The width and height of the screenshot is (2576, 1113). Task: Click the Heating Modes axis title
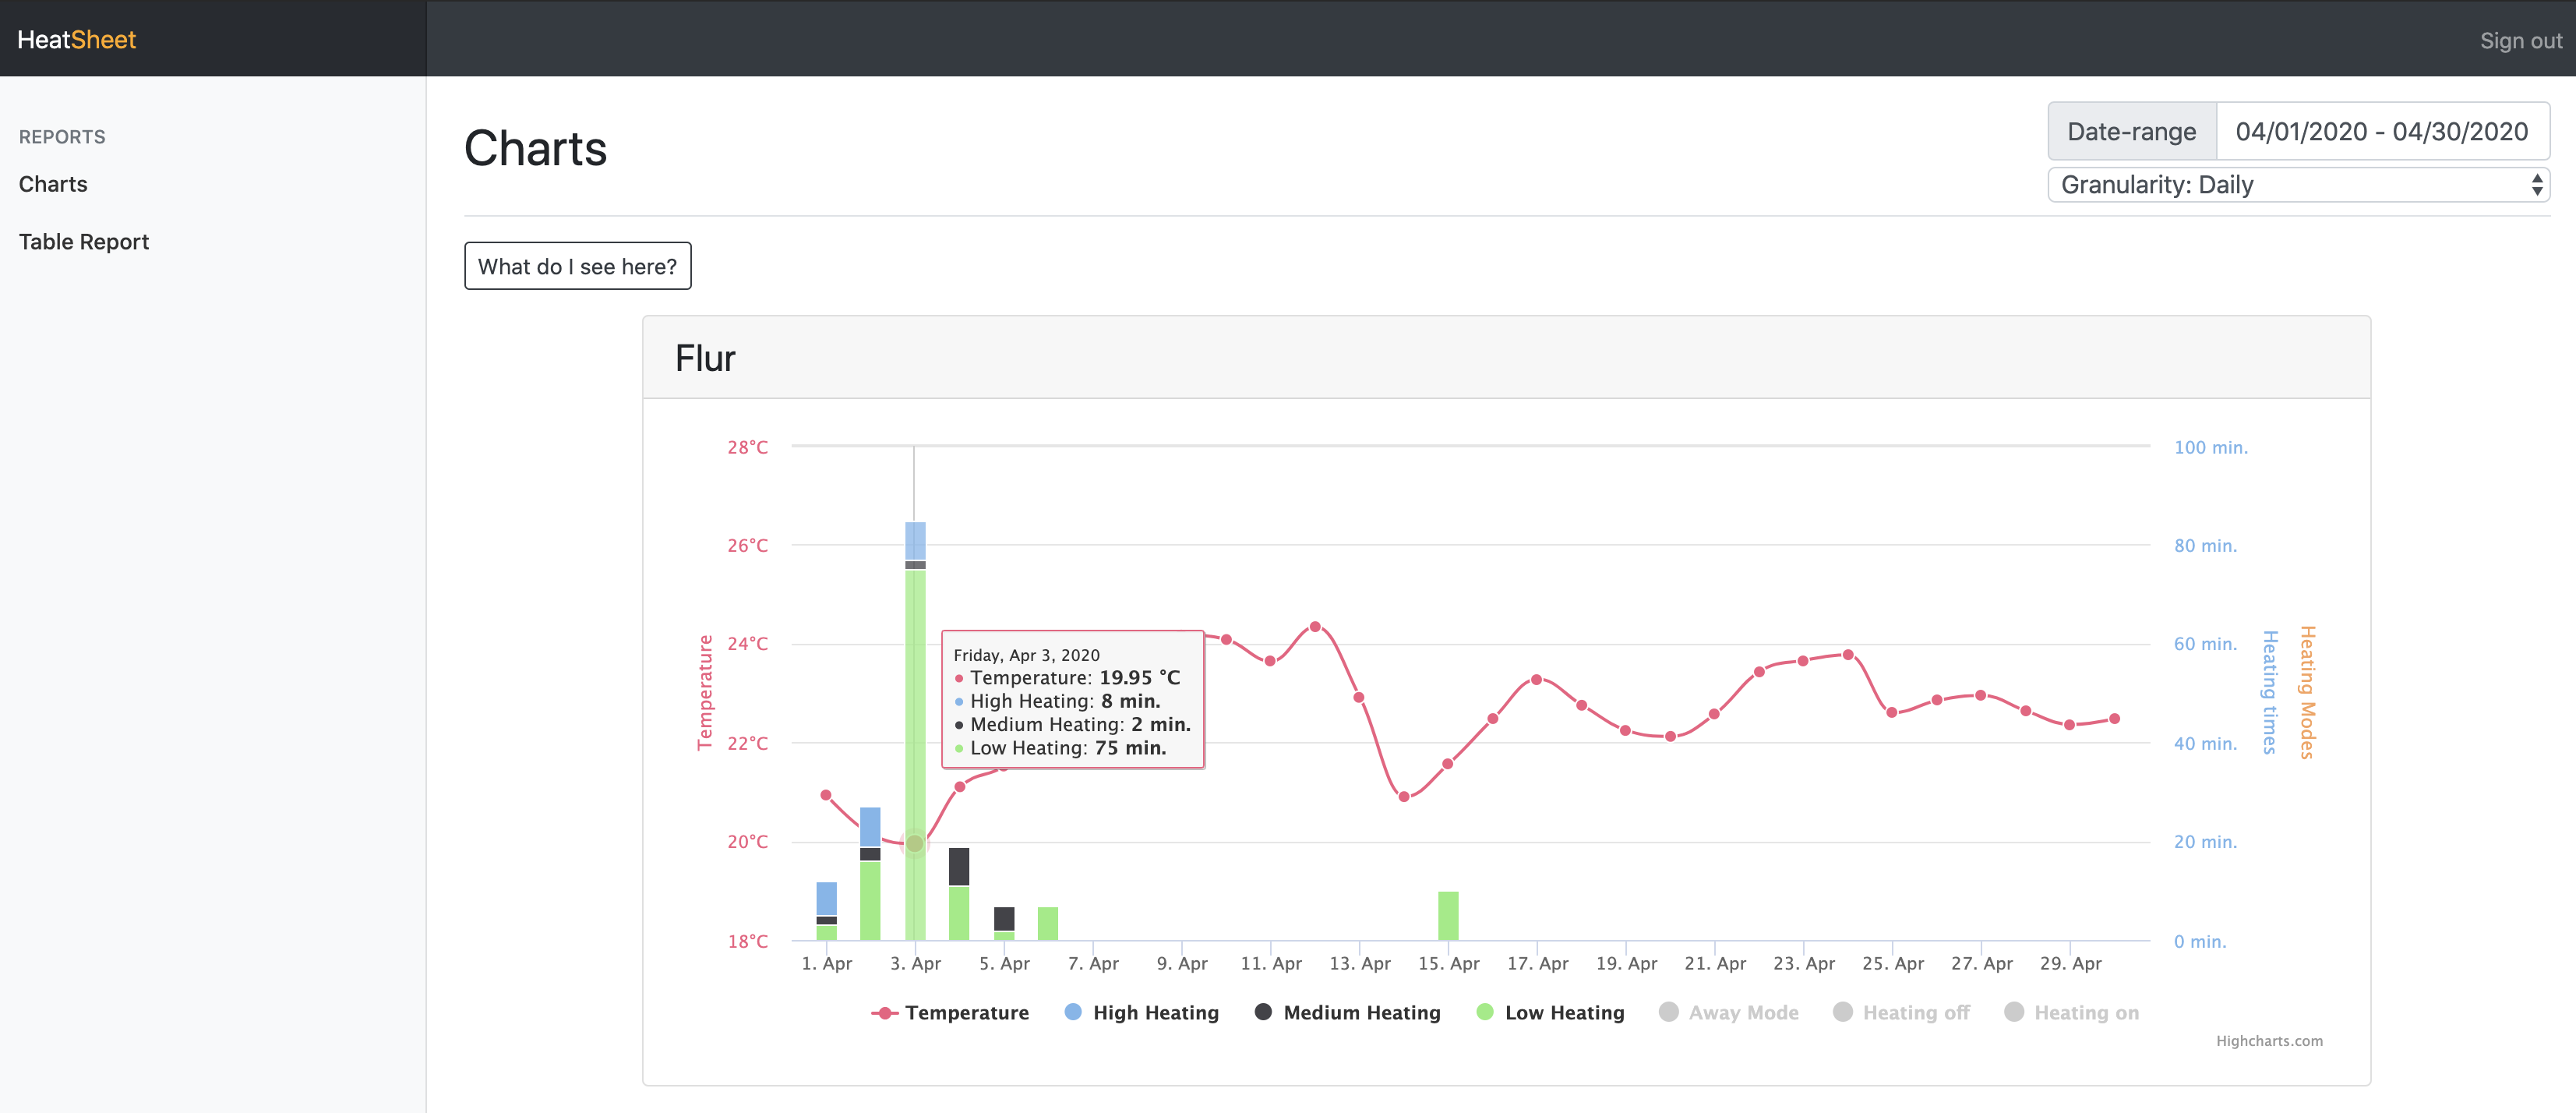(x=2308, y=692)
